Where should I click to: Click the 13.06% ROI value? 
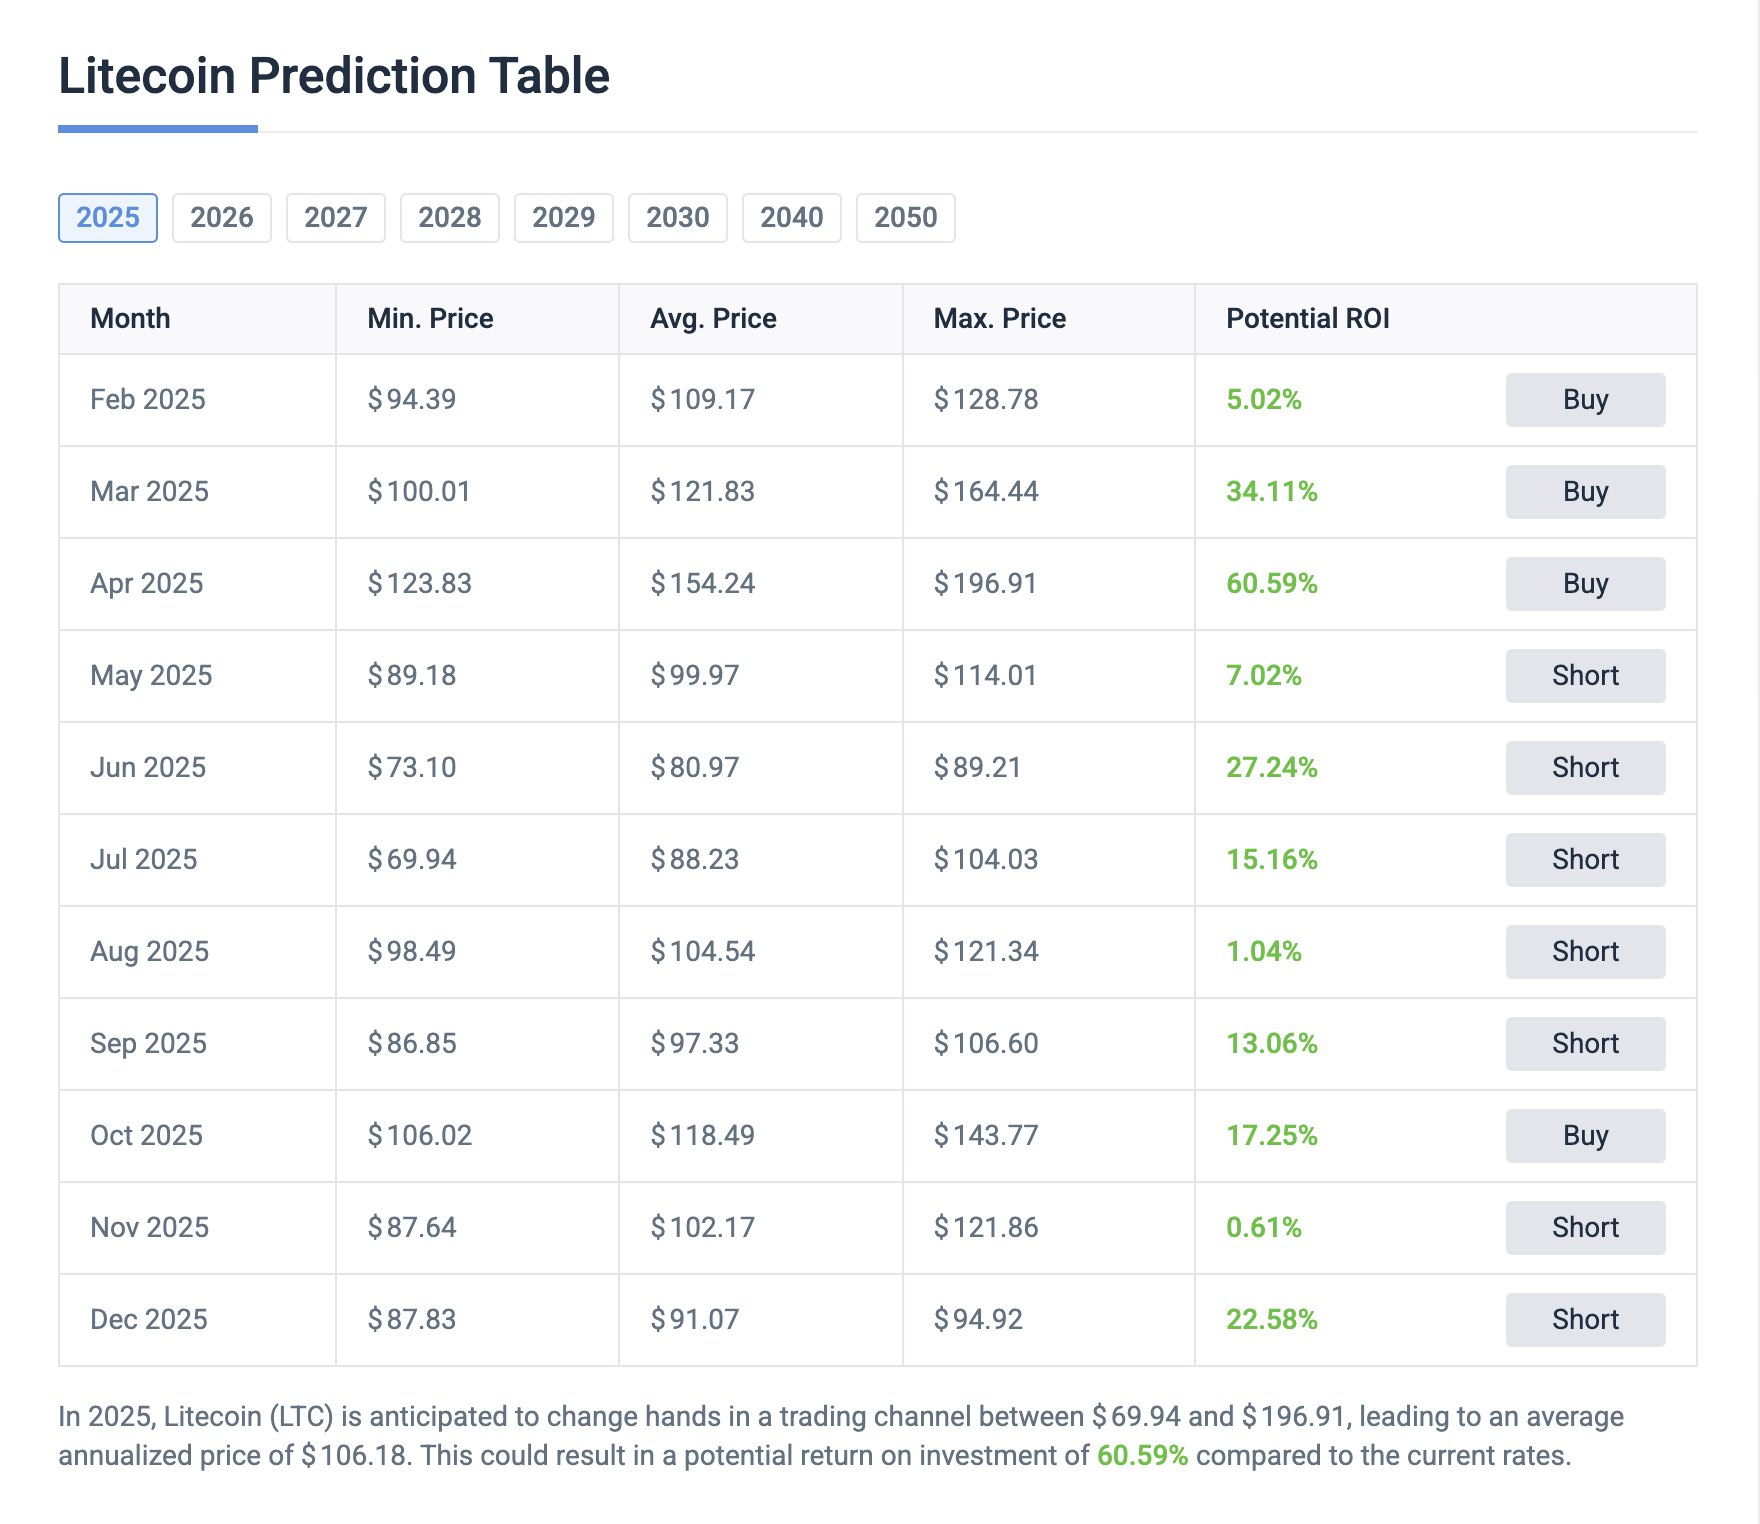[x=1272, y=1044]
